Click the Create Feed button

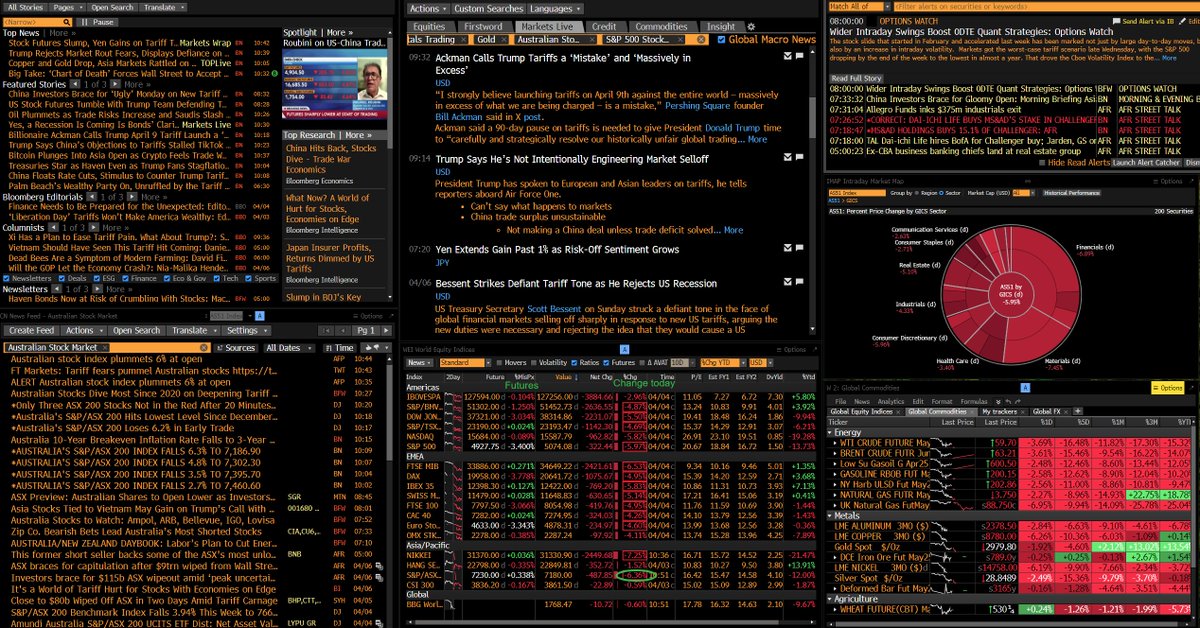[x=30, y=330]
